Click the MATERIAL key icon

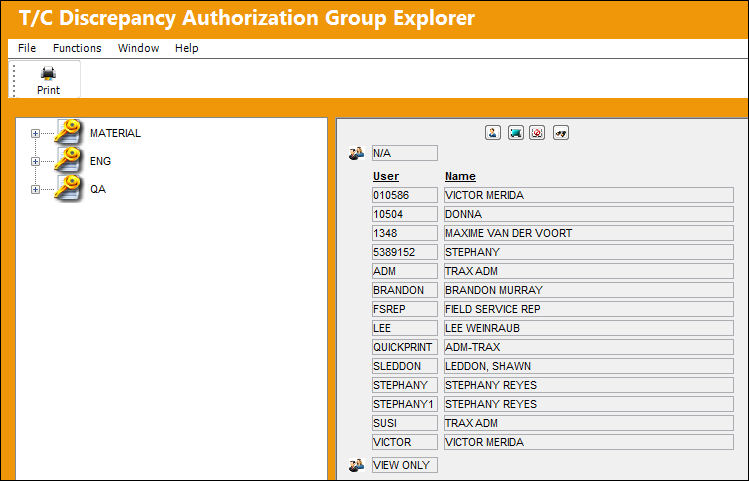(67, 132)
